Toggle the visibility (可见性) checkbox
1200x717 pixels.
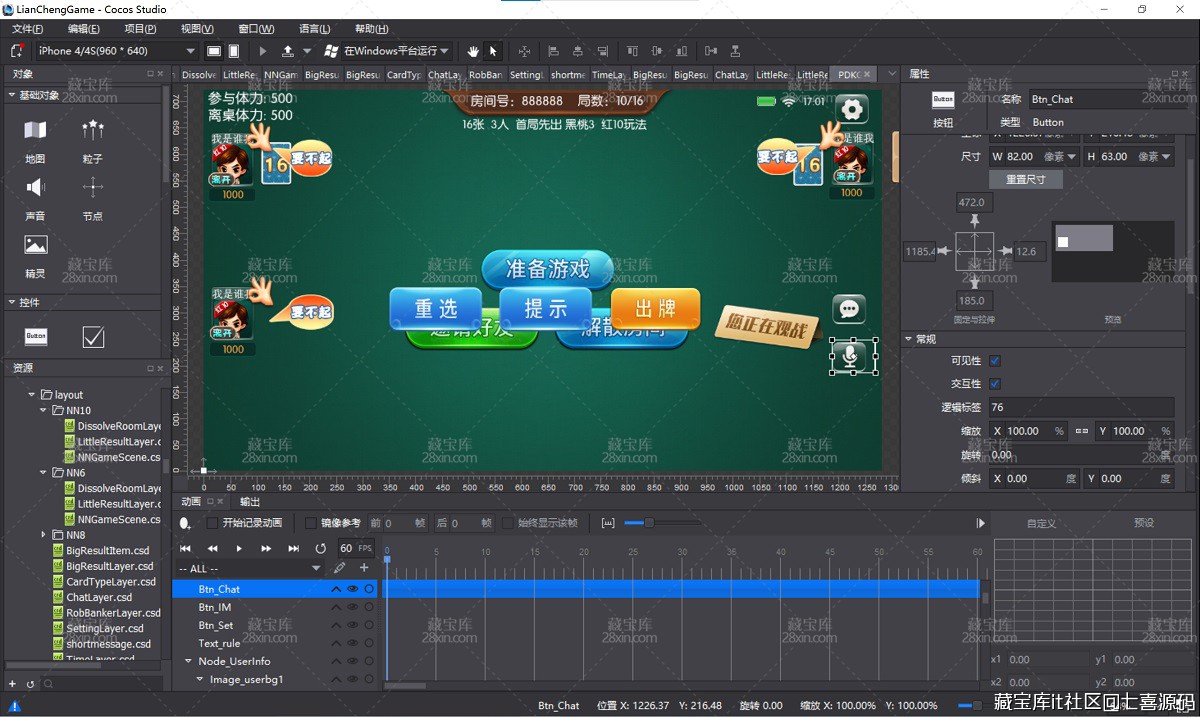994,361
